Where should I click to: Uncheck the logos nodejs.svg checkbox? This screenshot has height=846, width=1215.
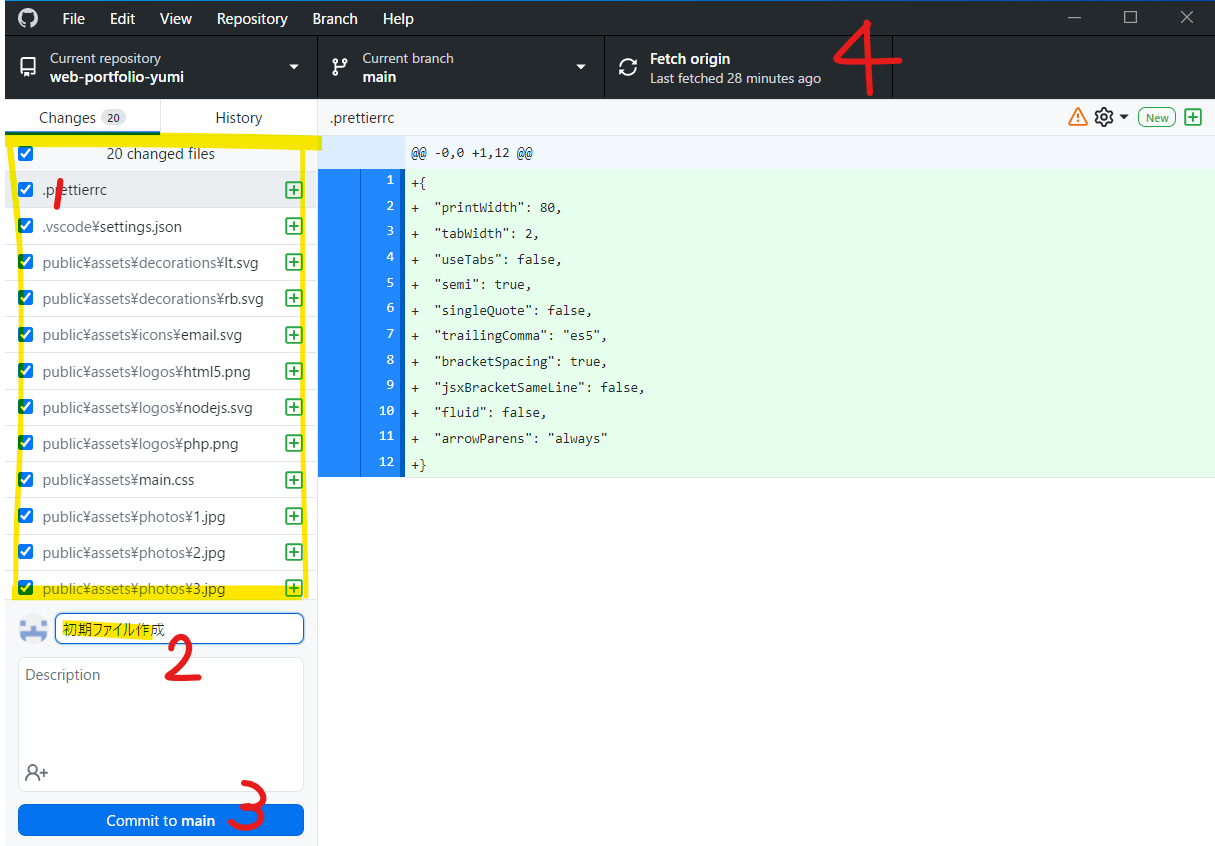click(26, 407)
